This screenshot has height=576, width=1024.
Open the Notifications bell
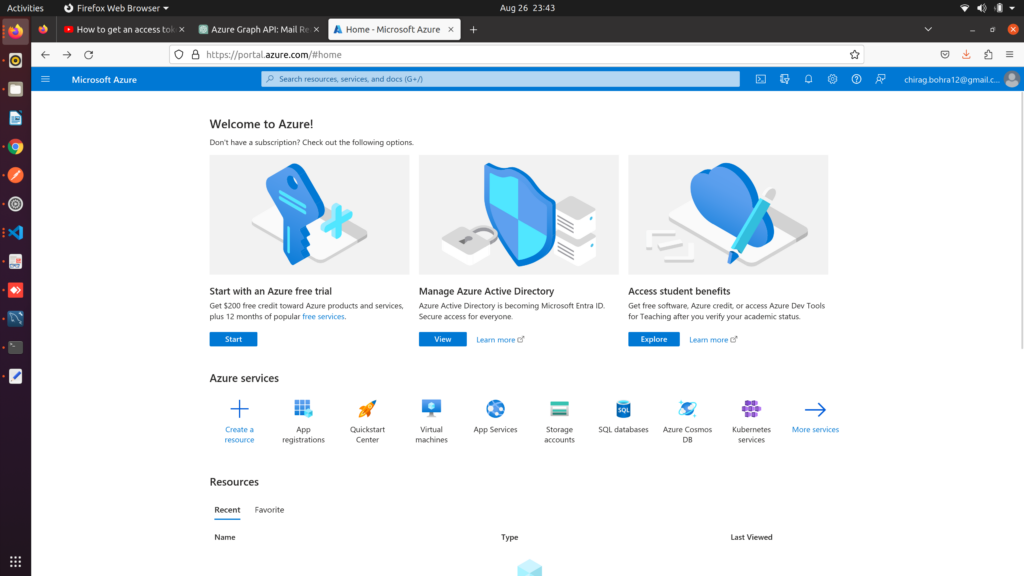808,79
